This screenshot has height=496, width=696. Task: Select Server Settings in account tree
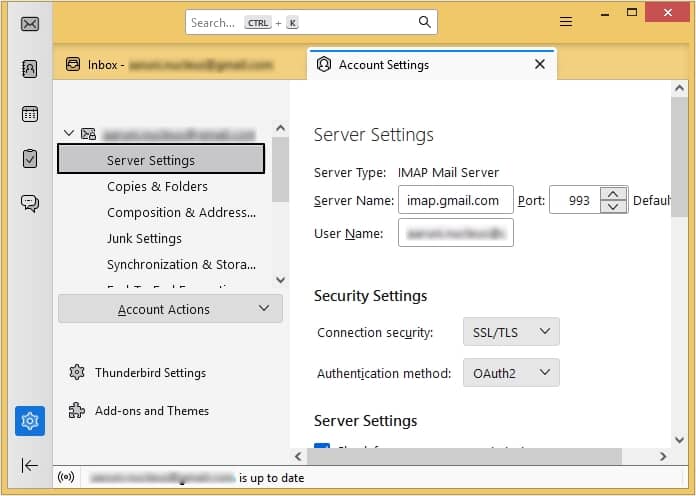pyautogui.click(x=161, y=159)
